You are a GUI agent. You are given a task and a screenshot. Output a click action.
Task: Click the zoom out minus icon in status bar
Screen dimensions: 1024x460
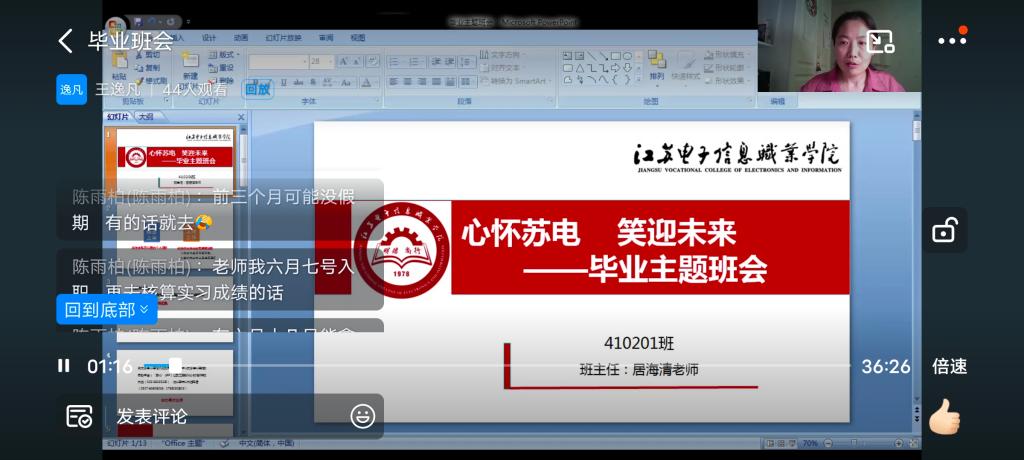tap(828, 443)
